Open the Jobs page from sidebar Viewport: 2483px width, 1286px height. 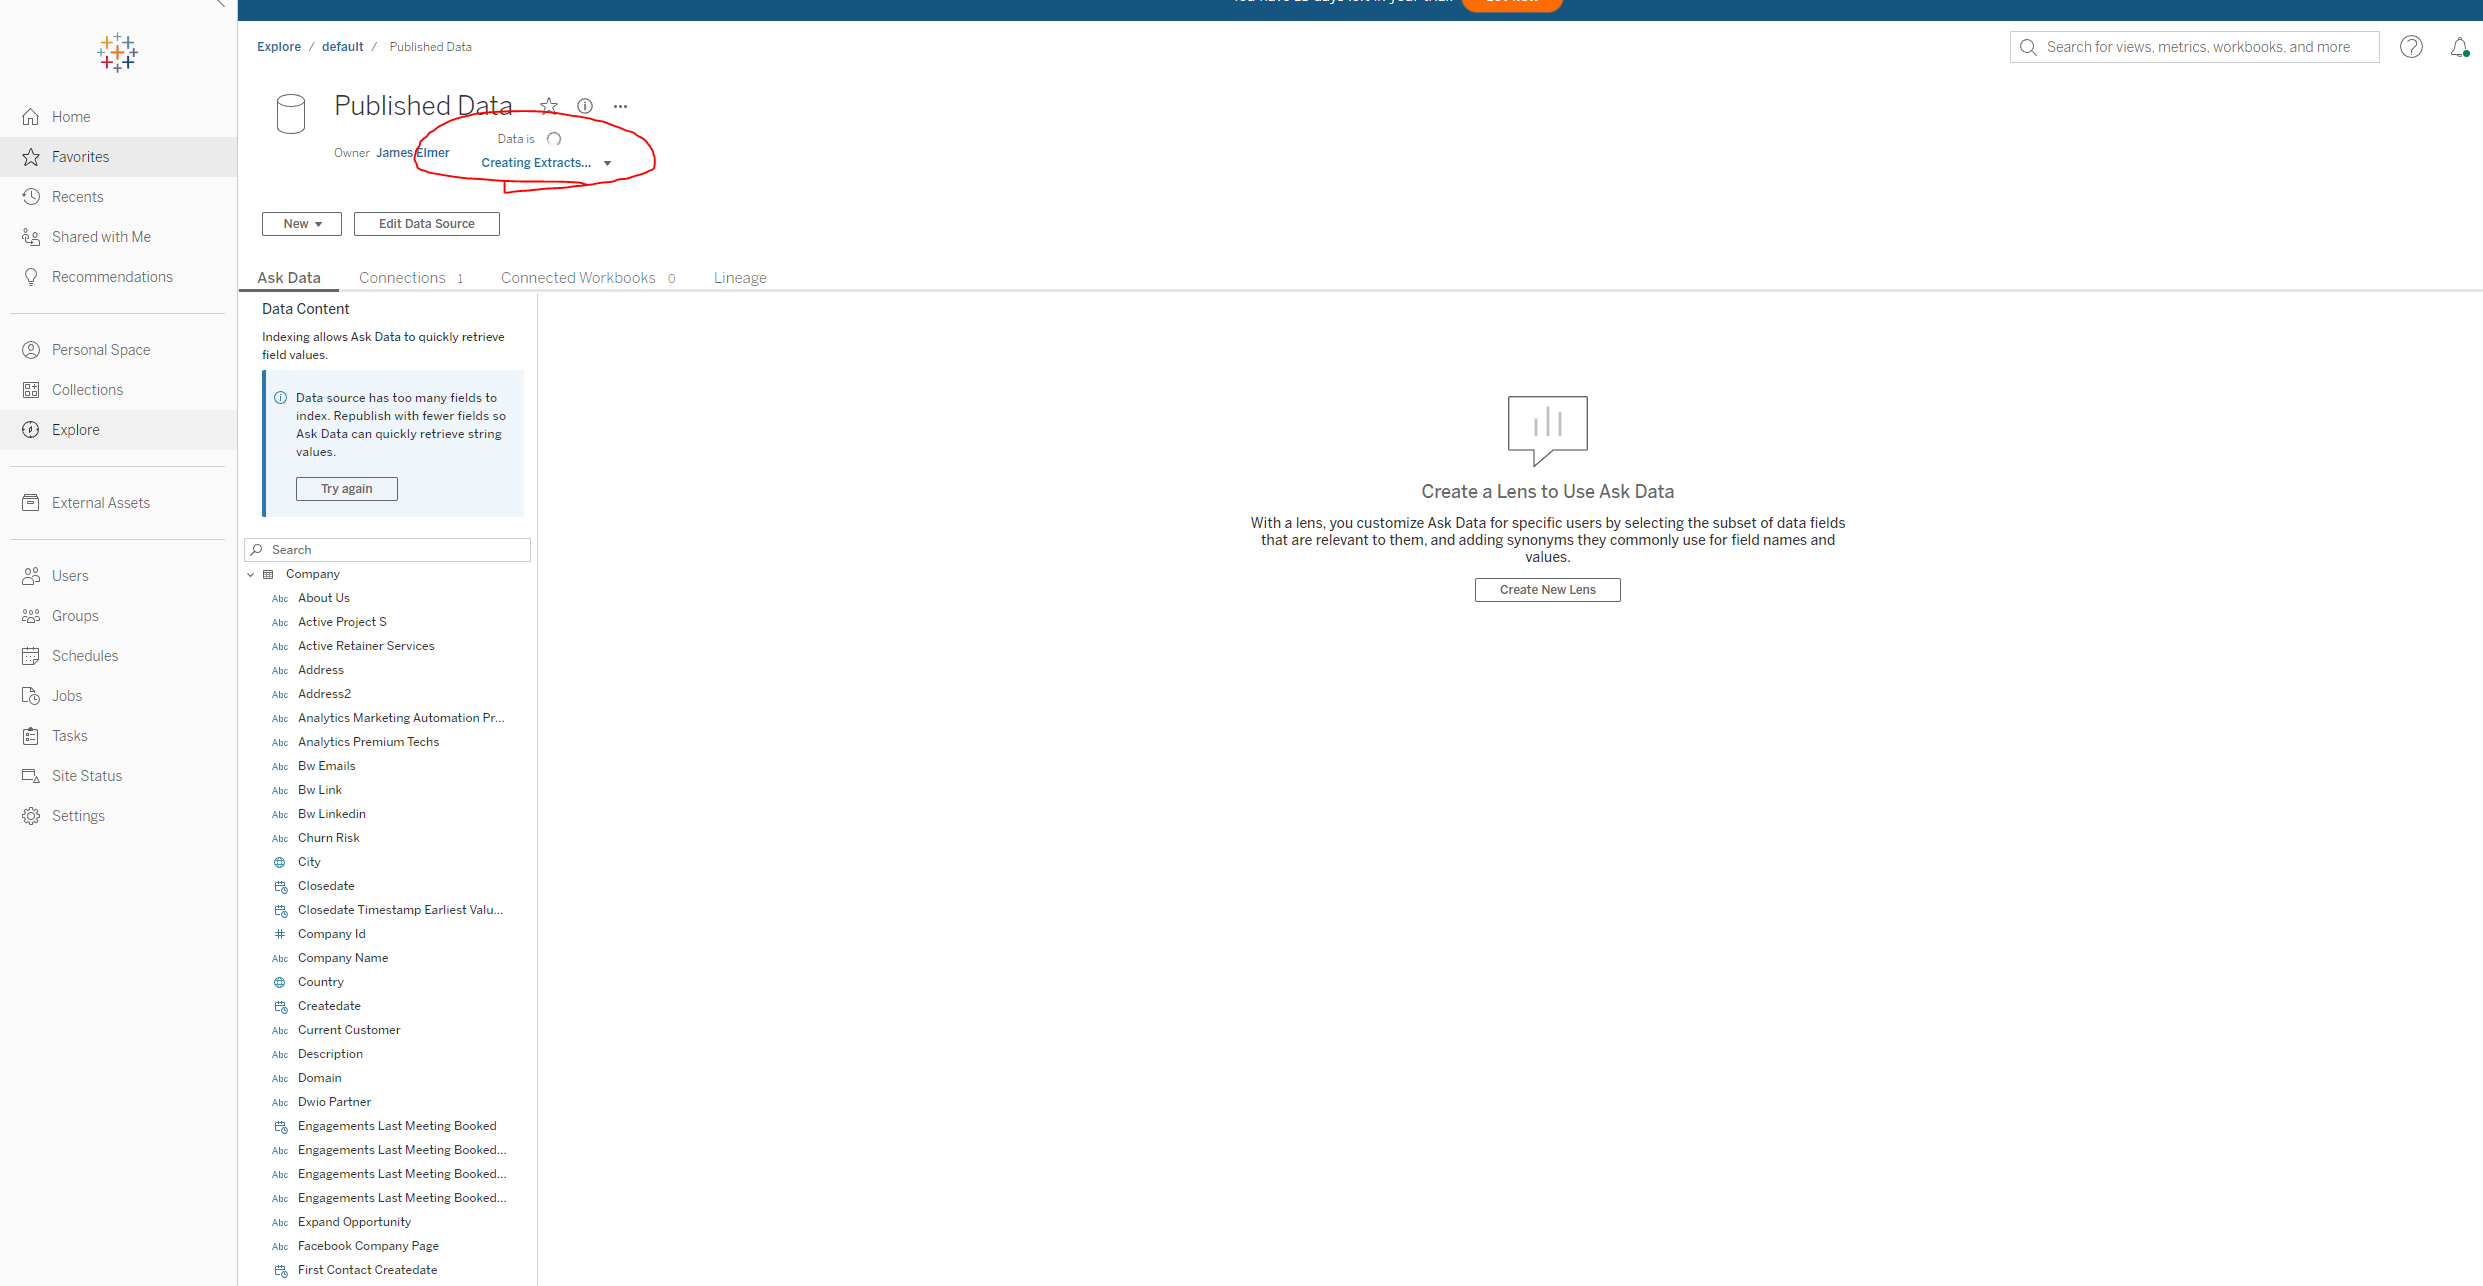66,695
